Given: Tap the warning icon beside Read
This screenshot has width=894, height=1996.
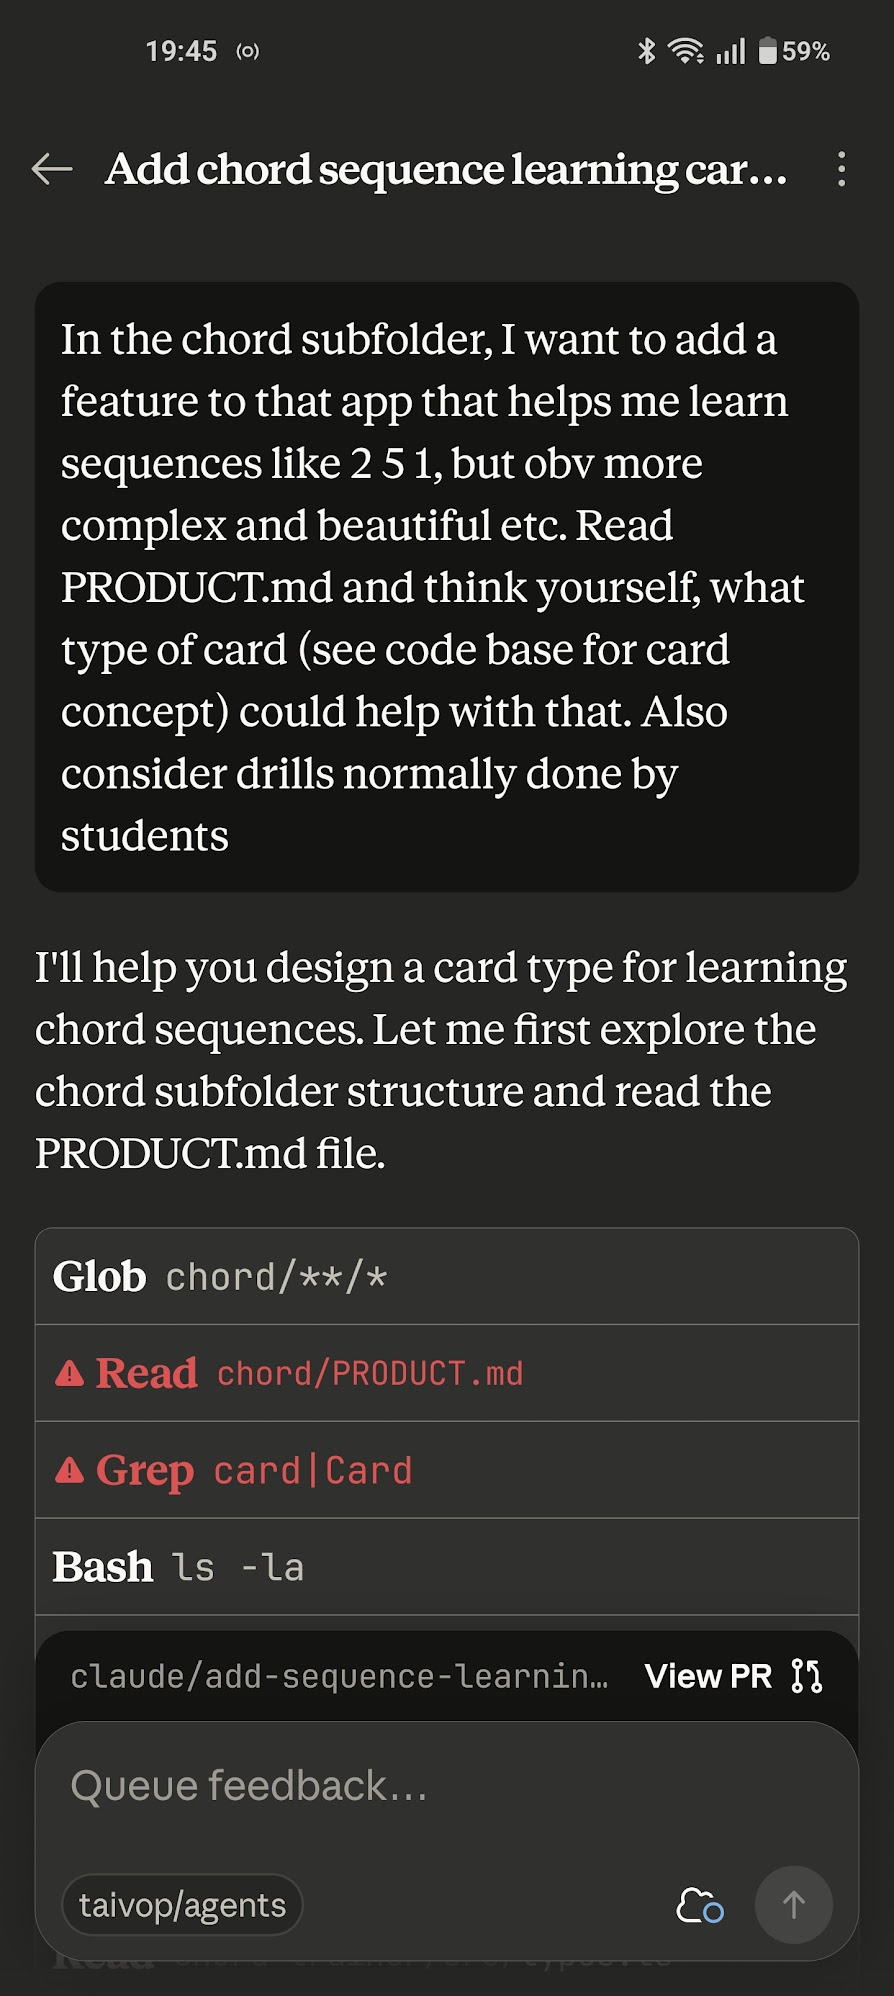Looking at the screenshot, I should (70, 1373).
